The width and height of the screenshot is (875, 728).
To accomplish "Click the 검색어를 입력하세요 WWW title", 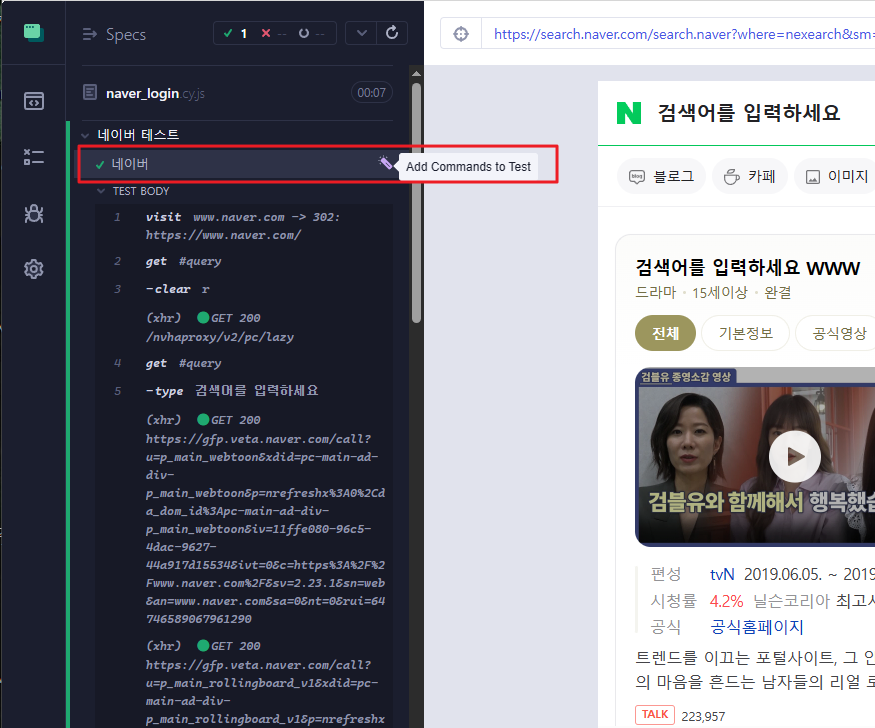I will tap(747, 268).
